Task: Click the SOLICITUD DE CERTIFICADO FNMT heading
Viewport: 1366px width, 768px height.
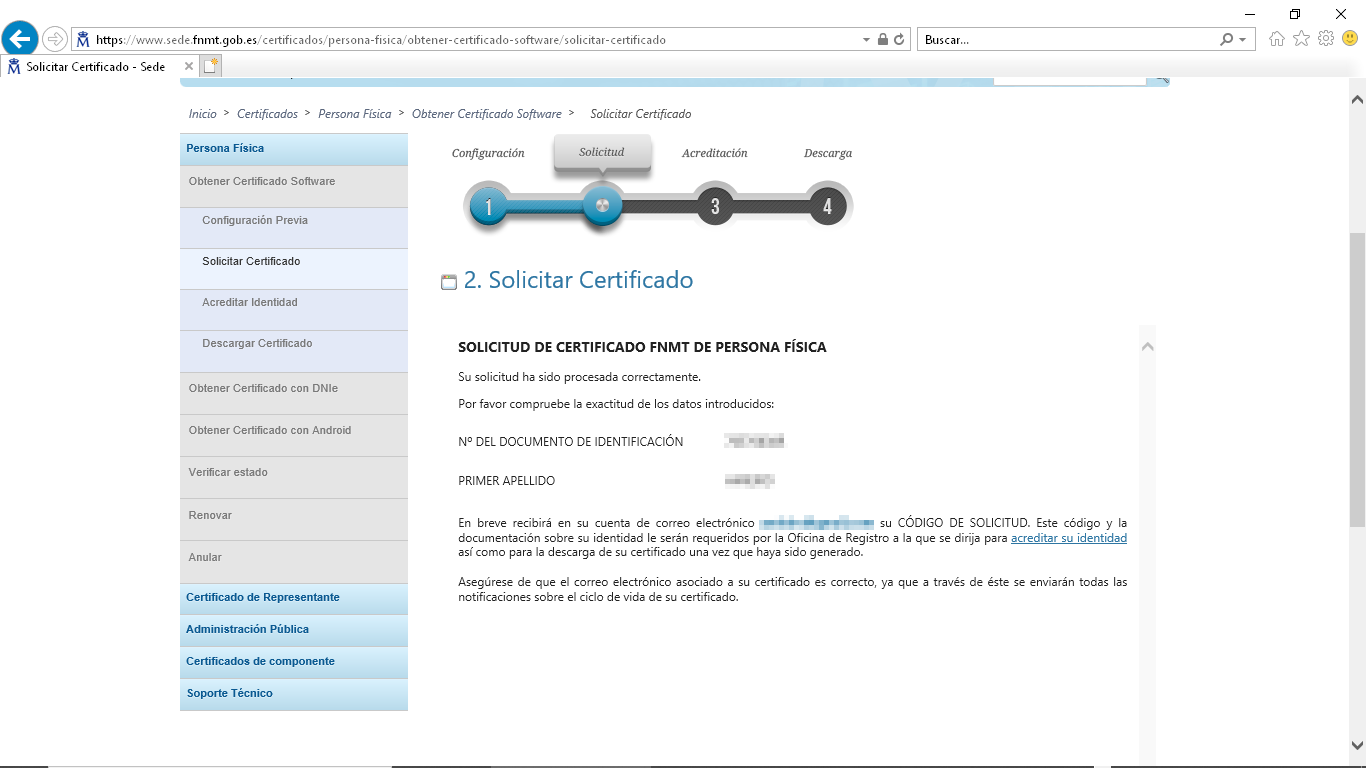Action: coord(642,348)
